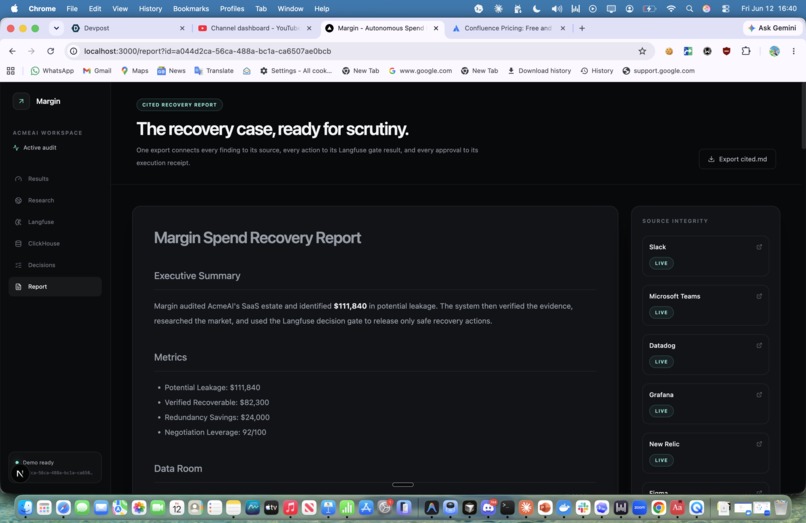
Task: Open the Decisions sidebar item
Action: [55, 265]
